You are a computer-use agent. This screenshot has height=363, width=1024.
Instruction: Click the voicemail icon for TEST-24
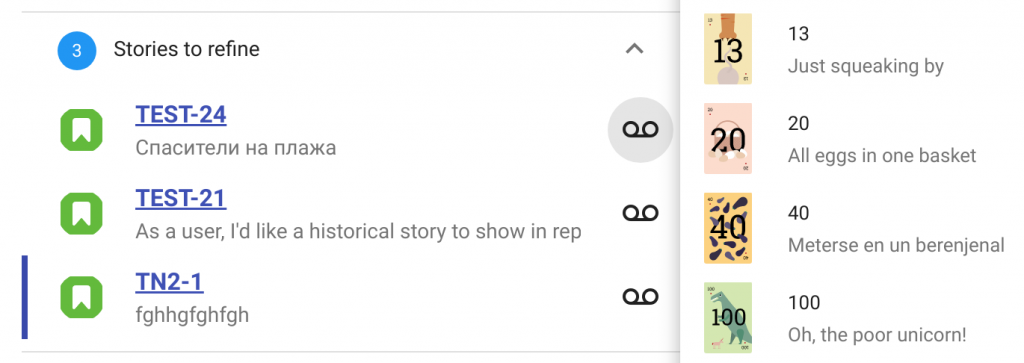click(640, 130)
